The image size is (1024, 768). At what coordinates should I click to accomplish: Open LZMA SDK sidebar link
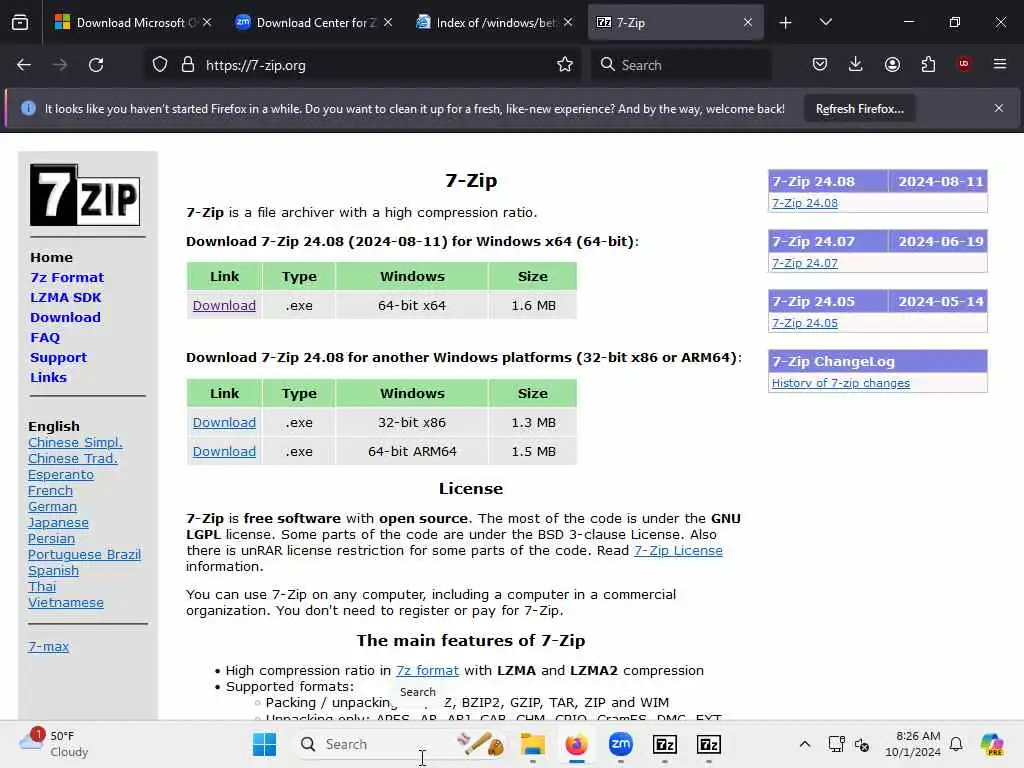(65, 297)
